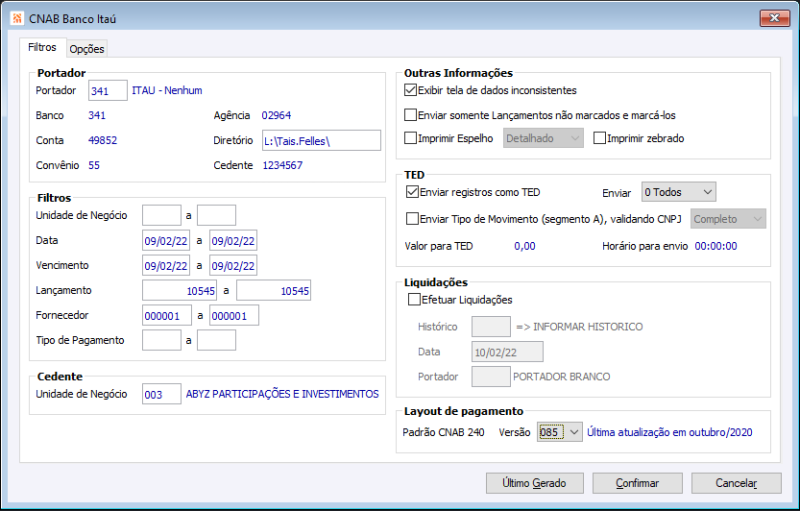Click the Agência value 02964

277,115
